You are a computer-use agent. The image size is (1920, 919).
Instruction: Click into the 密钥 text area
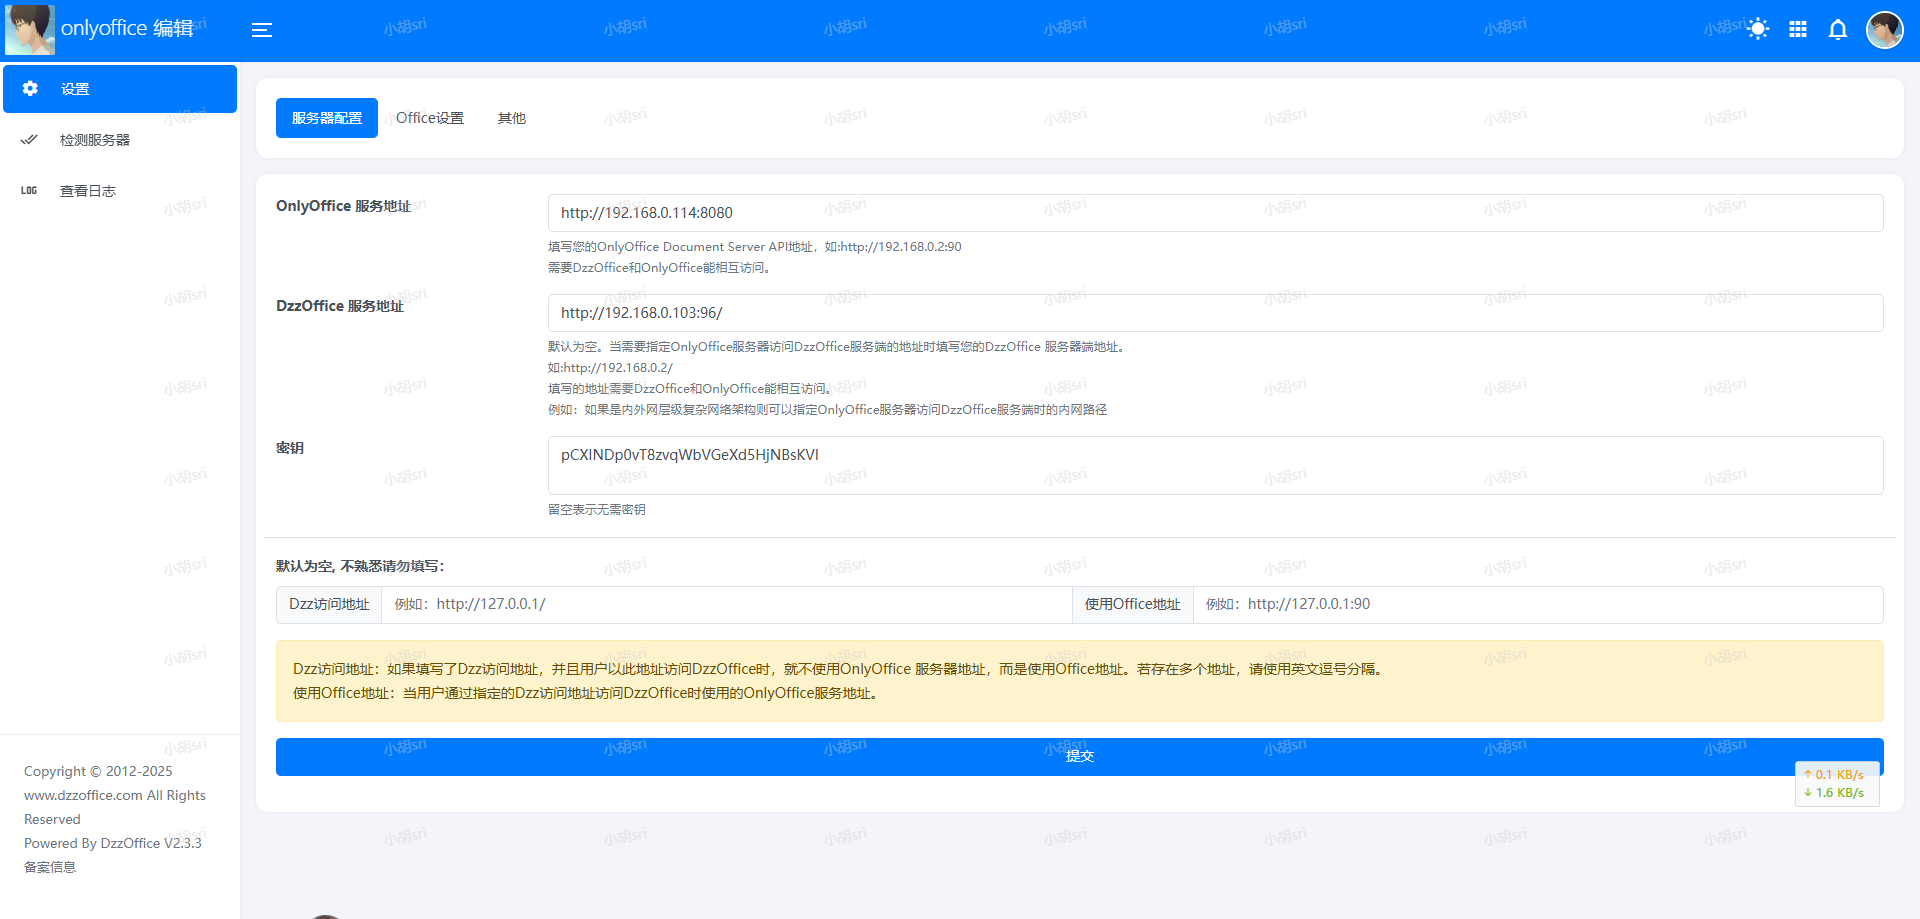tap(1215, 465)
